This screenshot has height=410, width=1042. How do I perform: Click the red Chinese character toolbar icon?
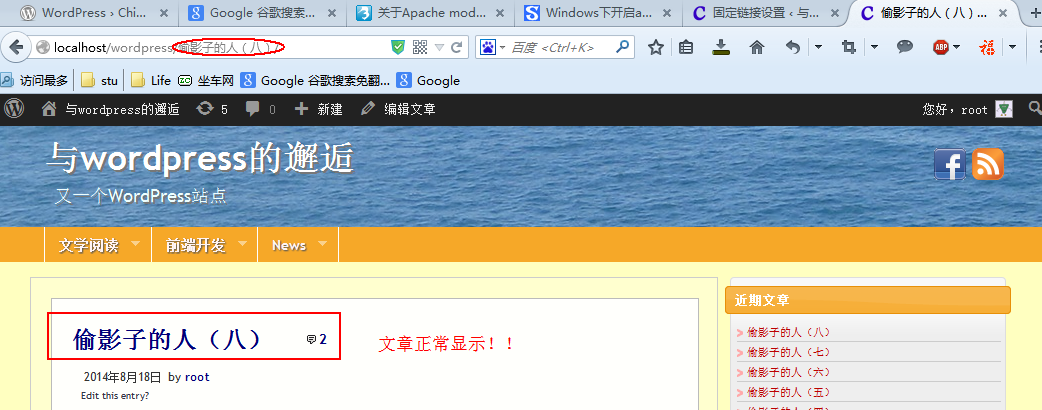tap(988, 47)
